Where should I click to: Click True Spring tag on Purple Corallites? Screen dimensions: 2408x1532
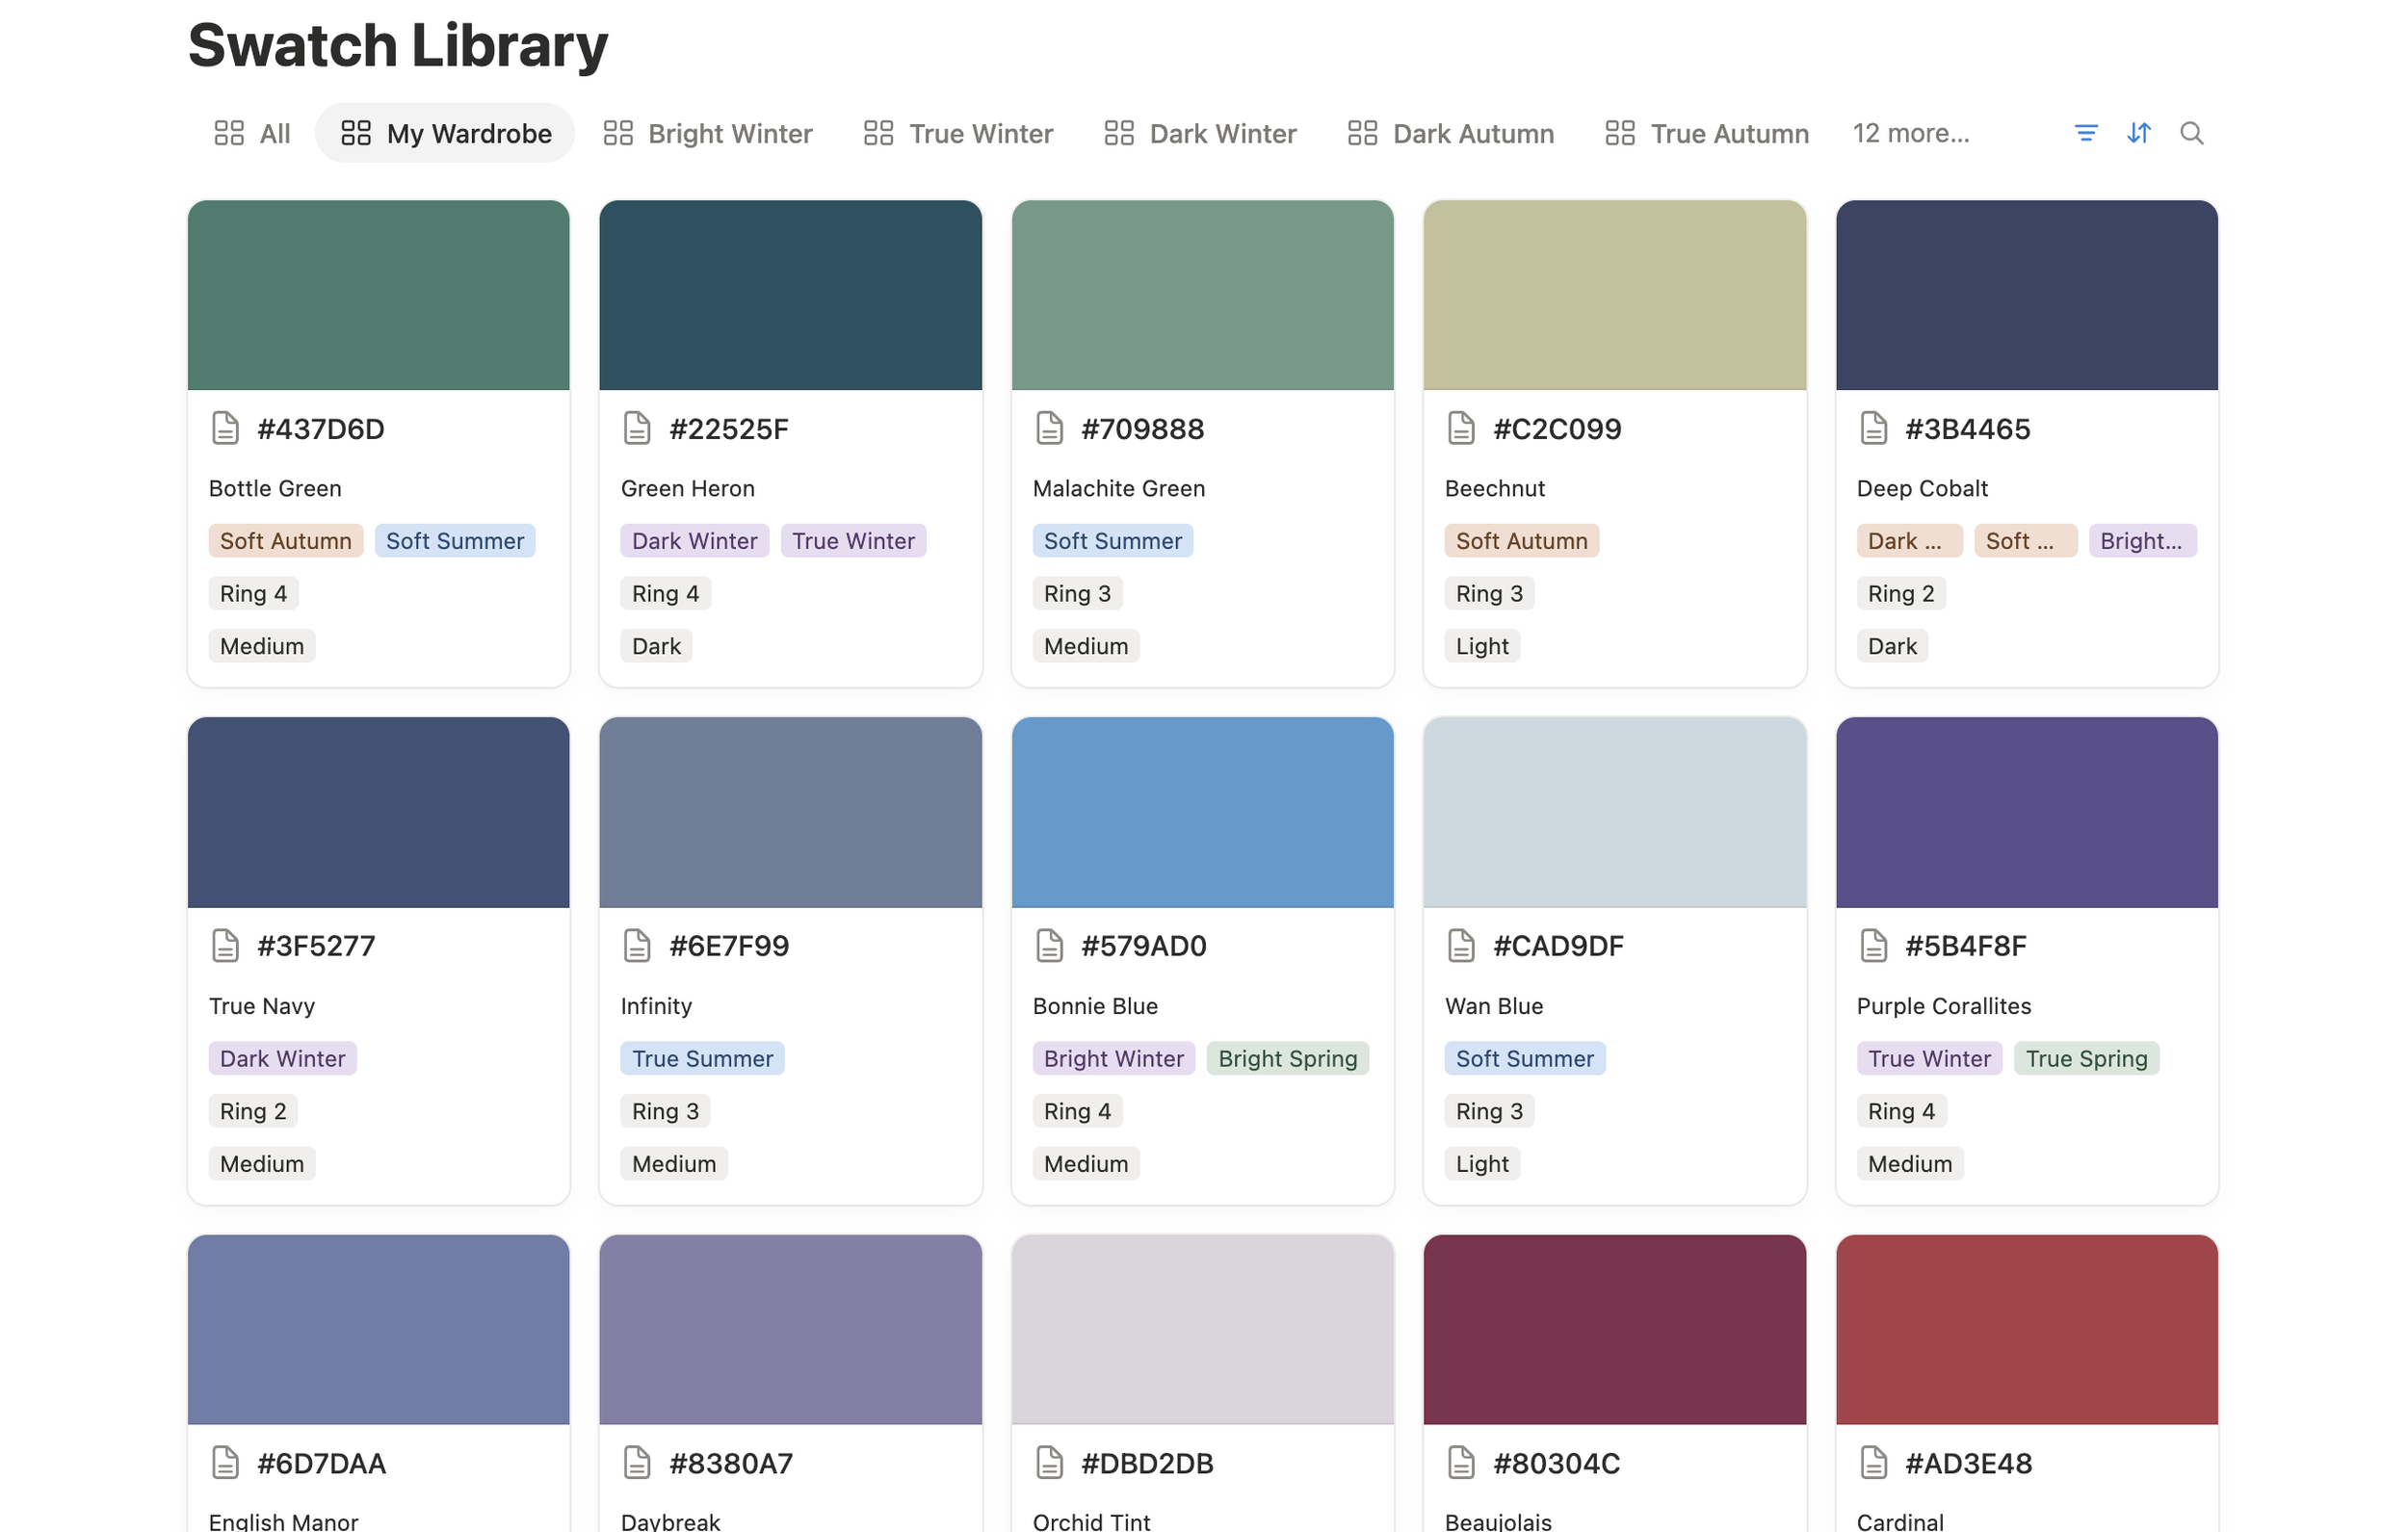pyautogui.click(x=2087, y=1058)
